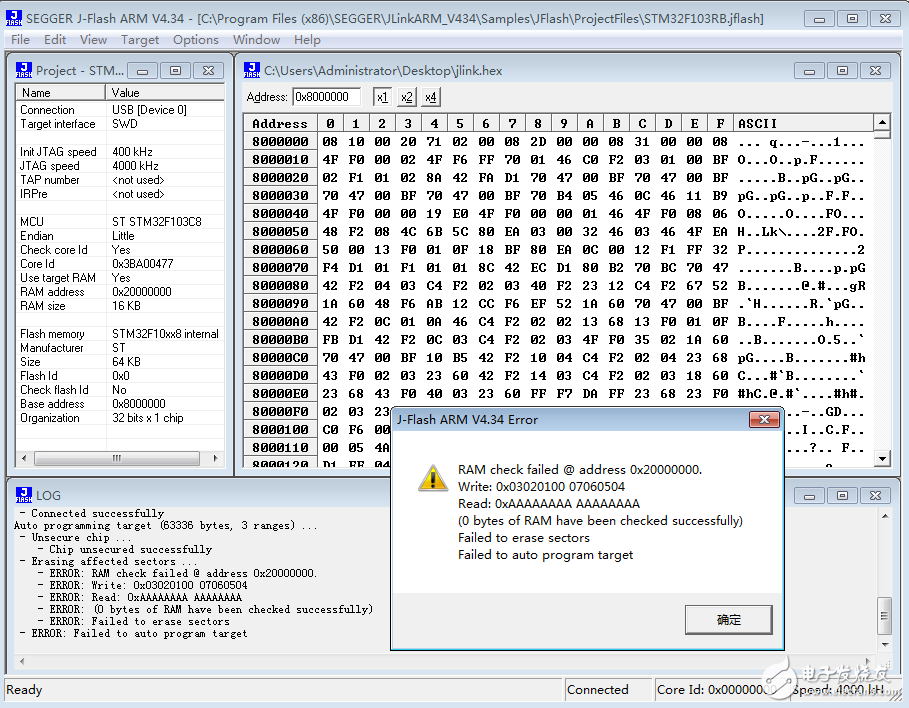Select the Core Id 0x3BA00477 value
909x708 pixels.
coord(143,264)
